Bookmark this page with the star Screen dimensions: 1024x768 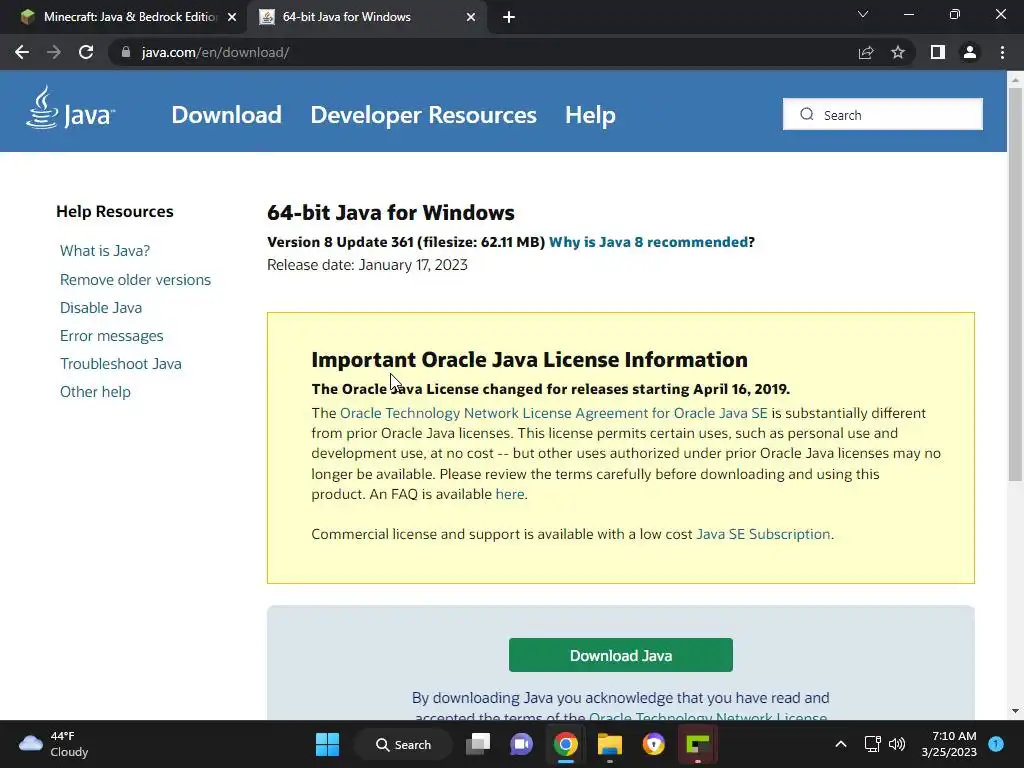coord(898,52)
